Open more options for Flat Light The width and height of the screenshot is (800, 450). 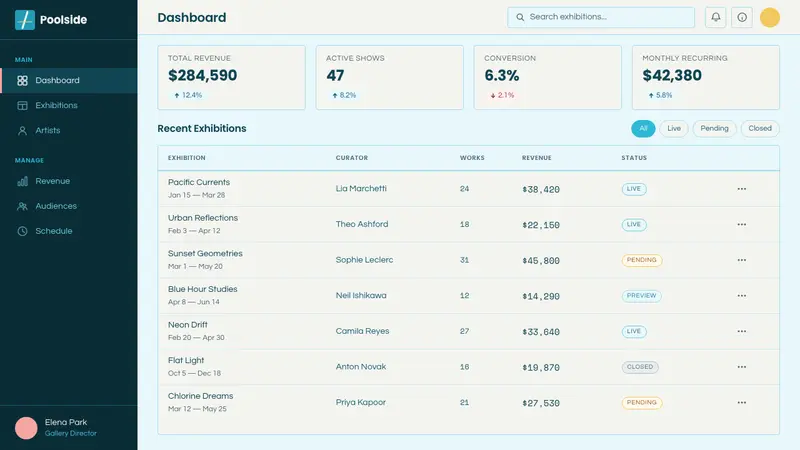(x=742, y=367)
